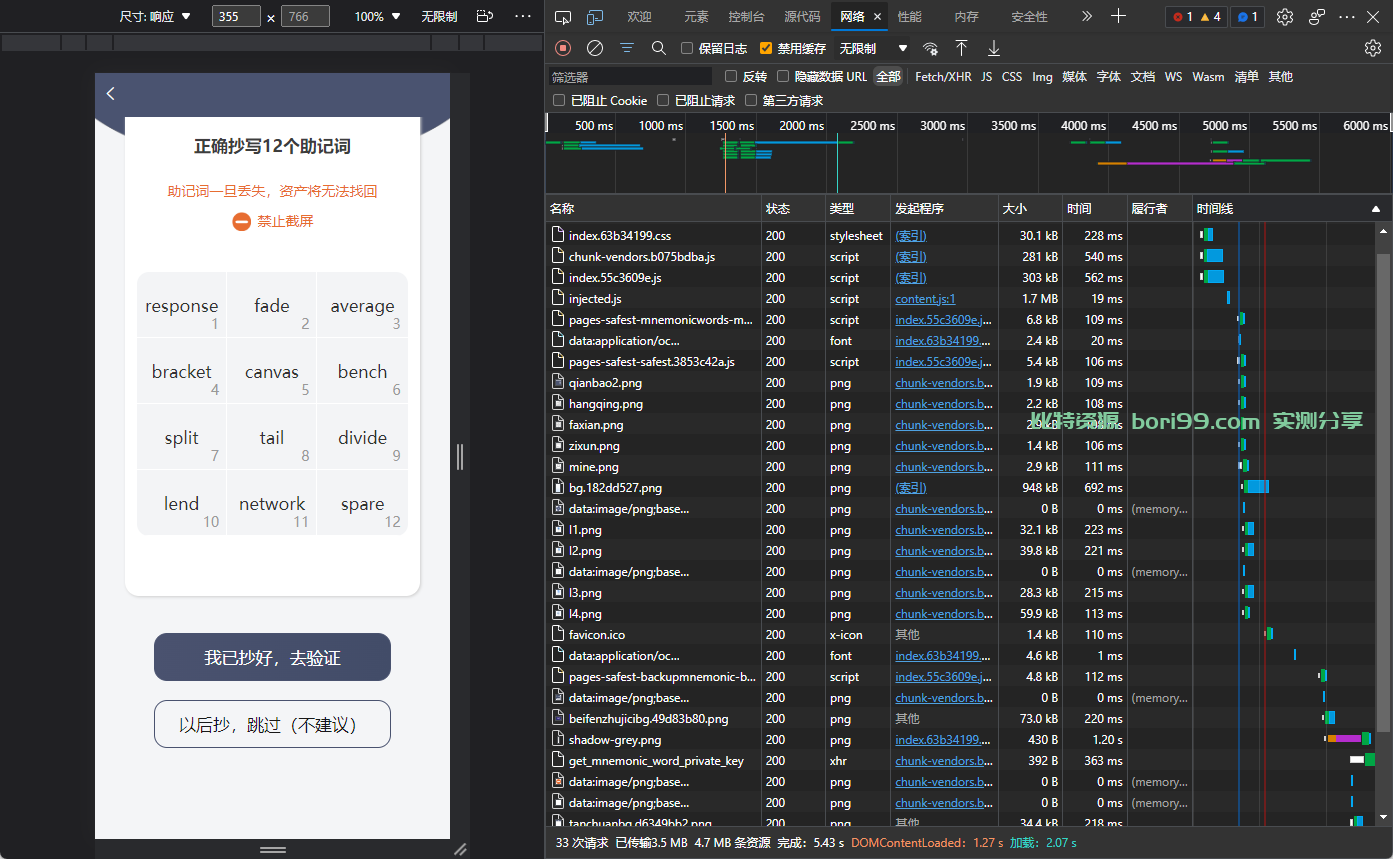This screenshot has width=1393, height=859.
Task: Click the record network log button
Action: pos(563,48)
